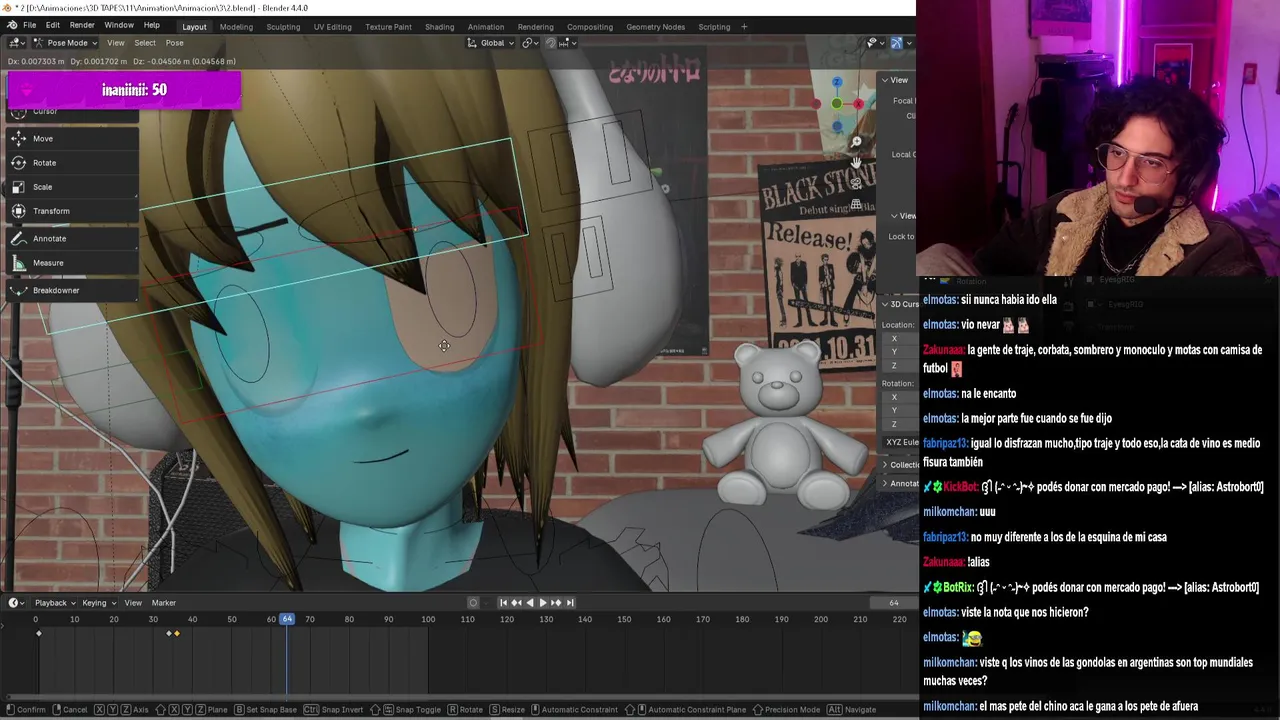1280x720 pixels.
Task: Play the animation forward
Action: coord(543,603)
